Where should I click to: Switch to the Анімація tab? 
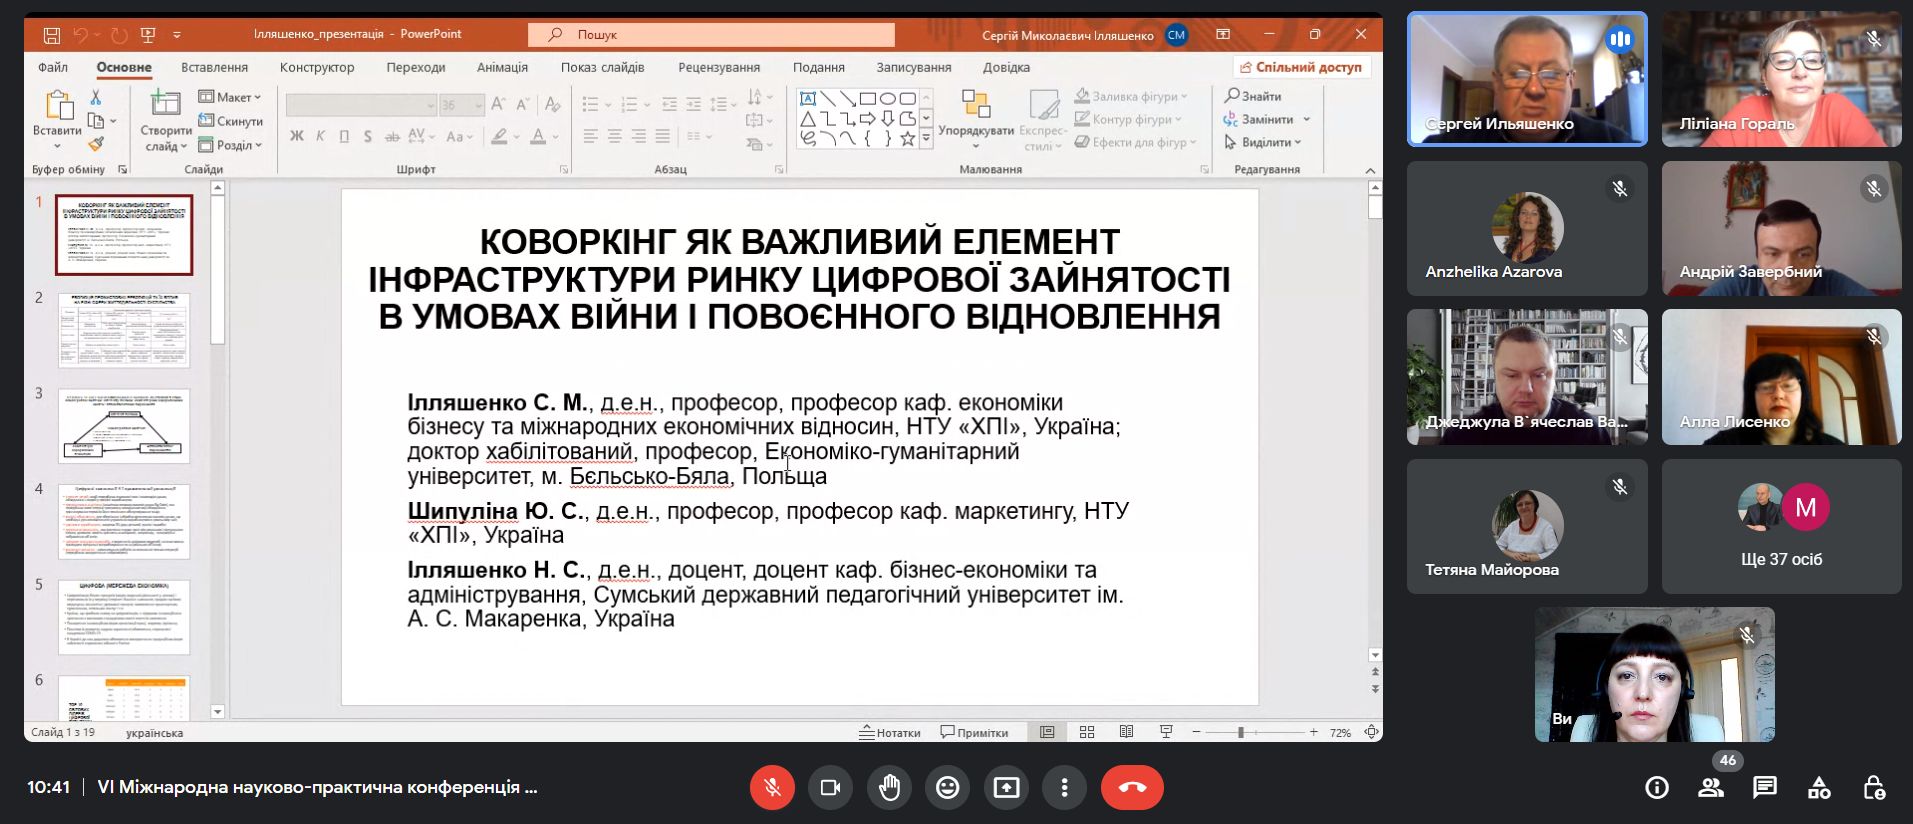(x=502, y=67)
